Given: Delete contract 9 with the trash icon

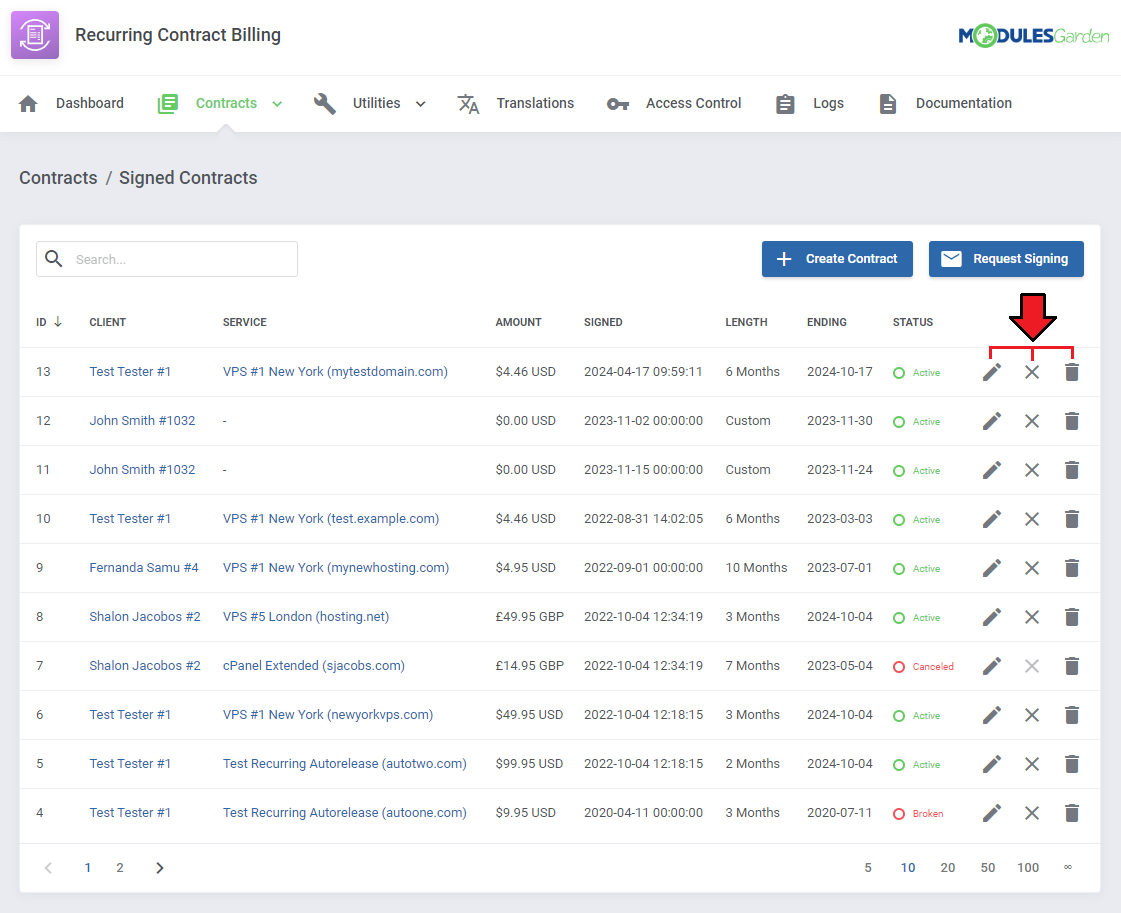Looking at the screenshot, I should 1072,568.
